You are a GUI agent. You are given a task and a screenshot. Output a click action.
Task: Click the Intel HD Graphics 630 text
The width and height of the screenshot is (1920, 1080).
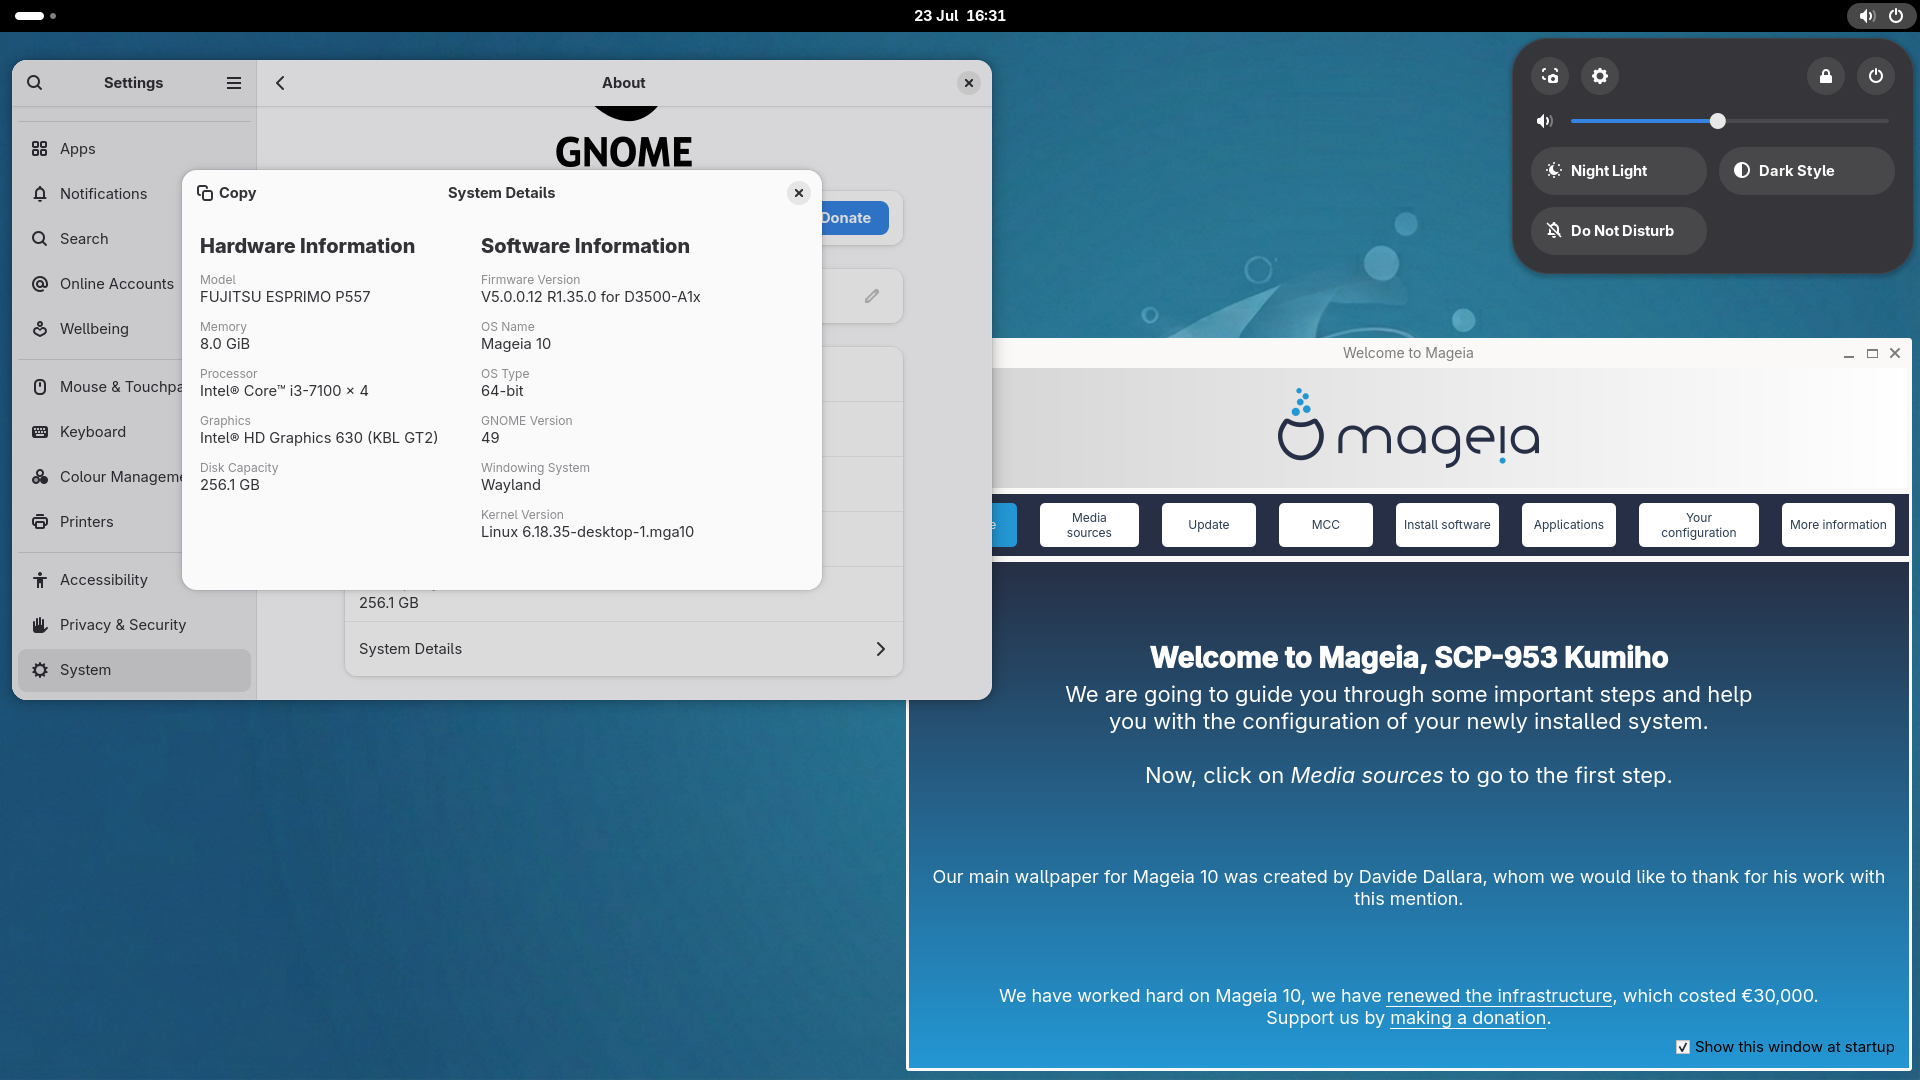(x=319, y=438)
